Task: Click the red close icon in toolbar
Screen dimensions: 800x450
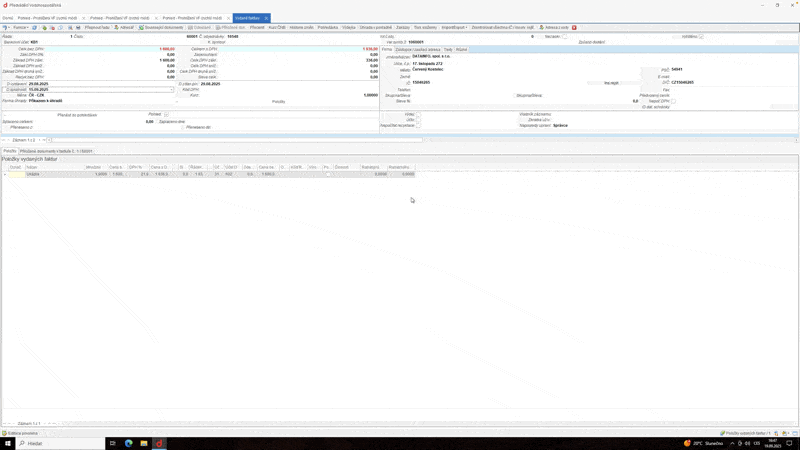Action: (574, 28)
